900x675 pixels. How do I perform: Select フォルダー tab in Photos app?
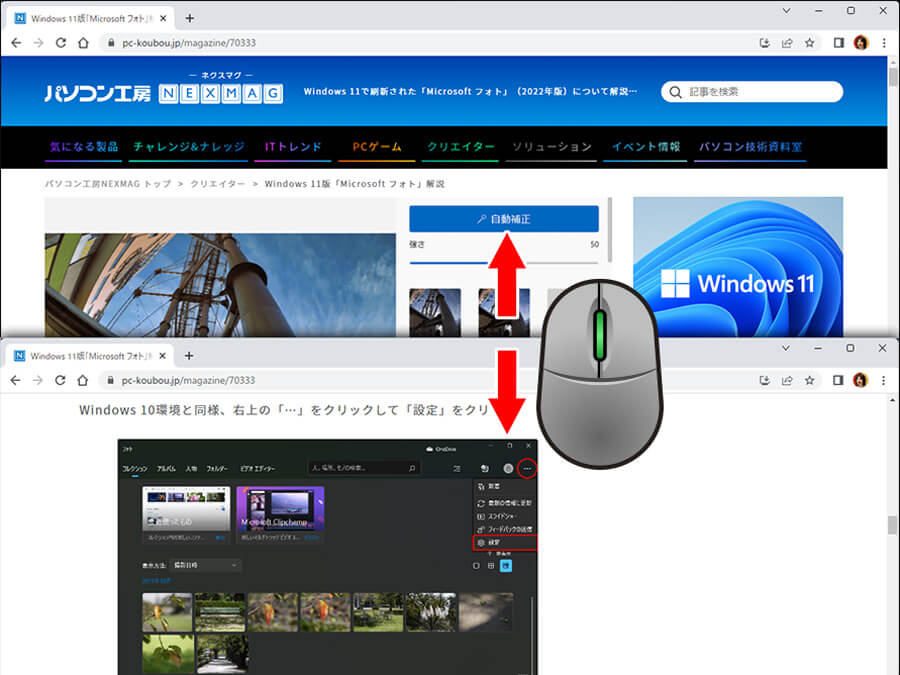(x=217, y=469)
